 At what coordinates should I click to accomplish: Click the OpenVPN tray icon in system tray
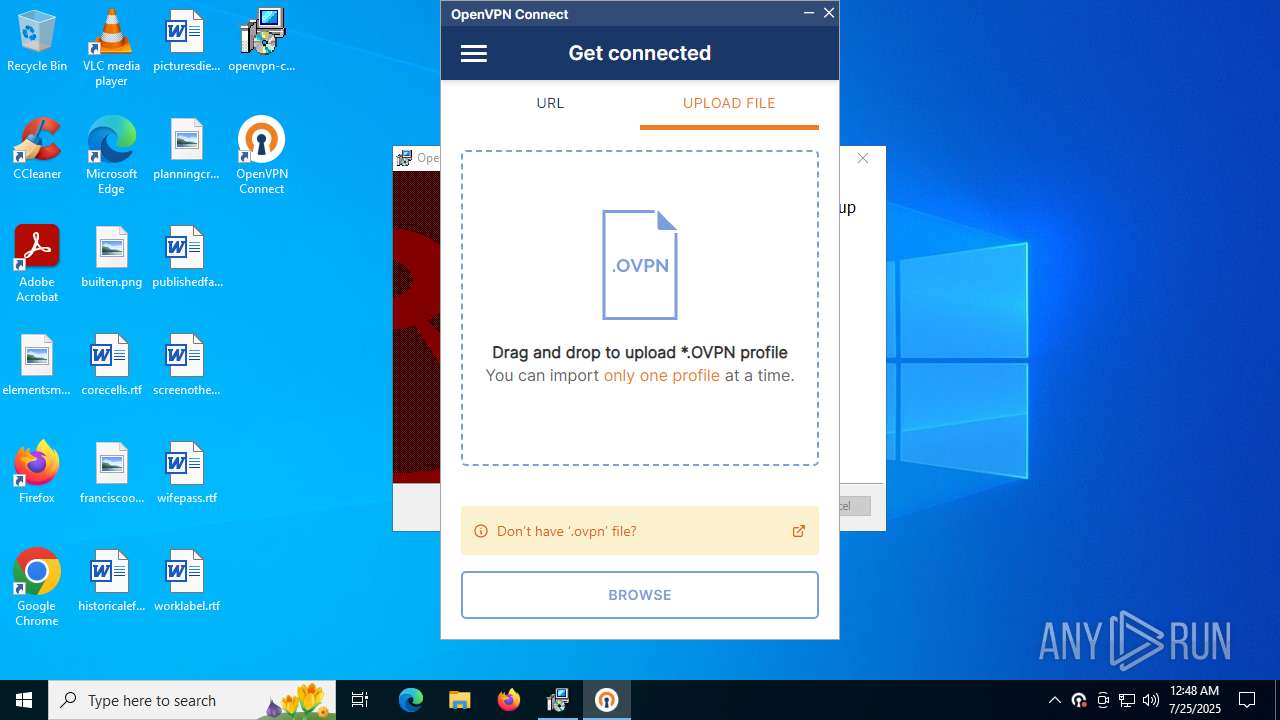1079,700
